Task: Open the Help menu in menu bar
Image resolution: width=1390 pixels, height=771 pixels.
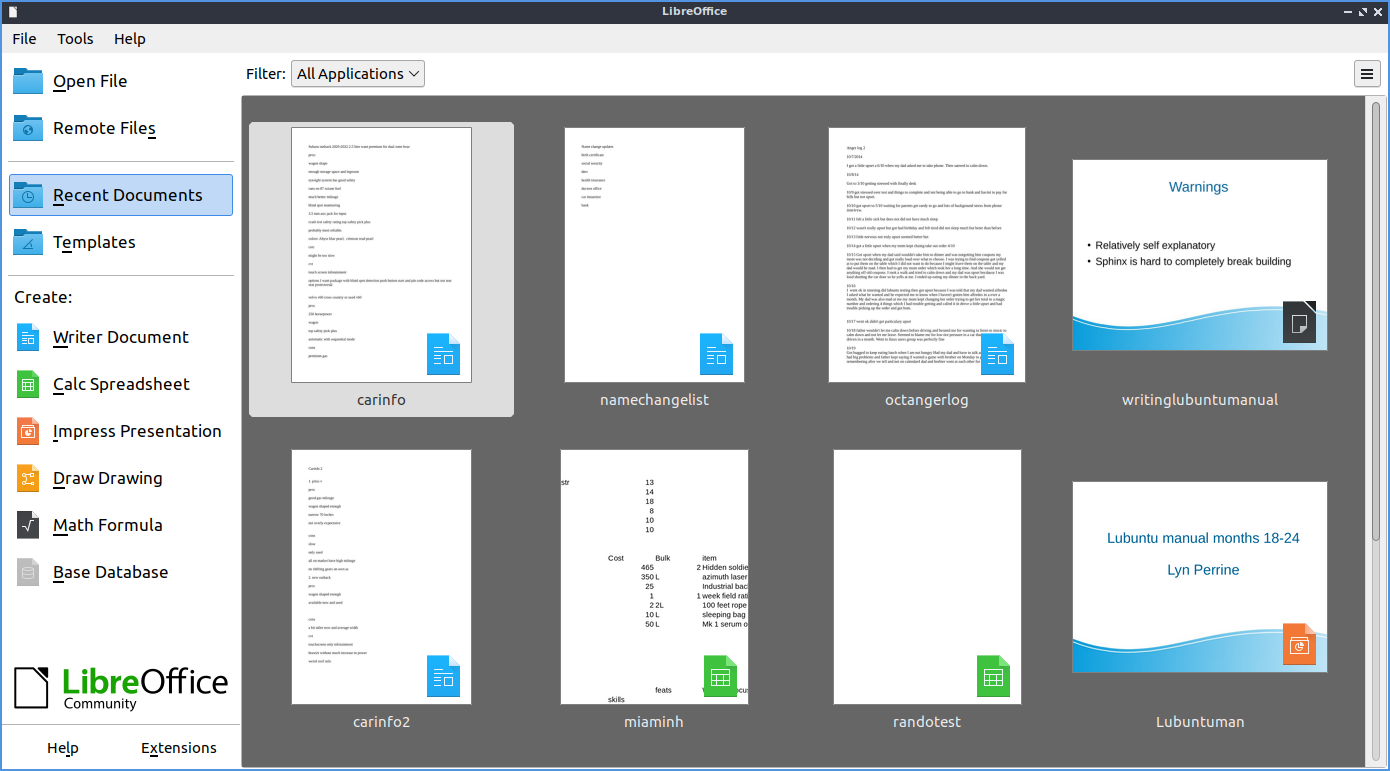Action: coord(130,39)
